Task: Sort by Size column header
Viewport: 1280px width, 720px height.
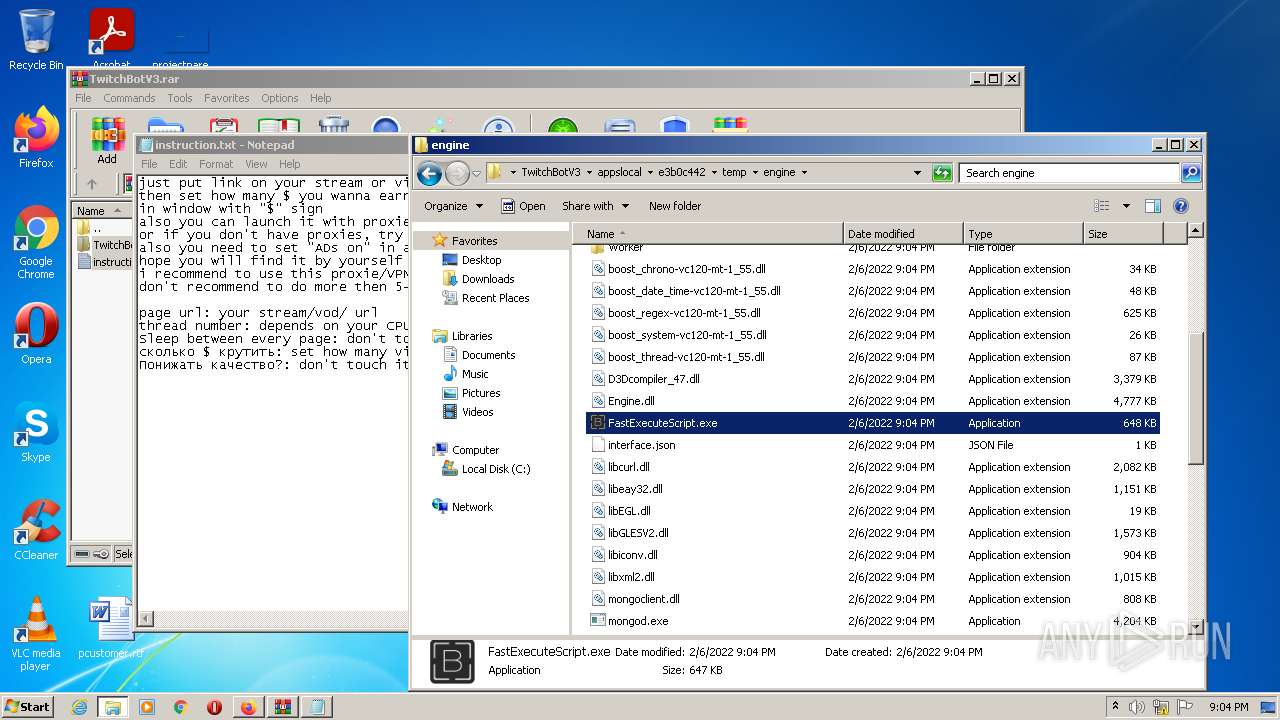Action: pyautogui.click(x=1123, y=234)
